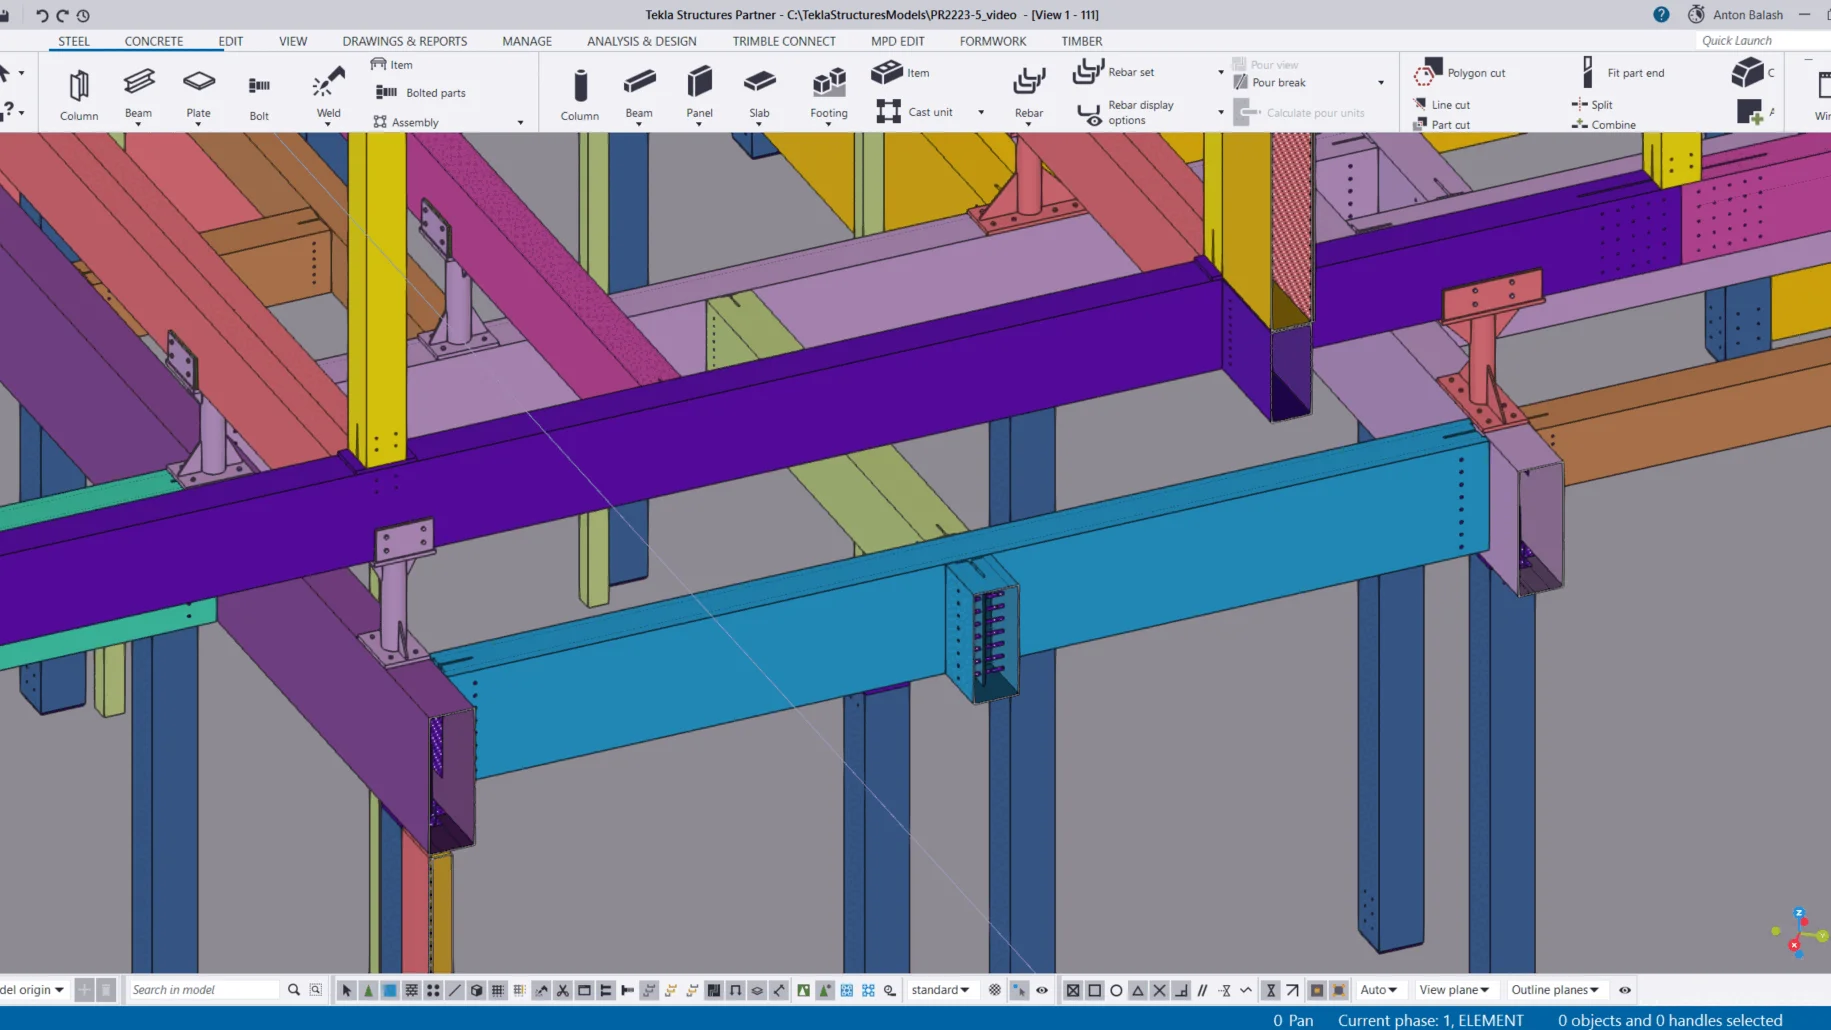Expand the Outline planes dropdown
The height and width of the screenshot is (1030, 1831).
point(1555,990)
